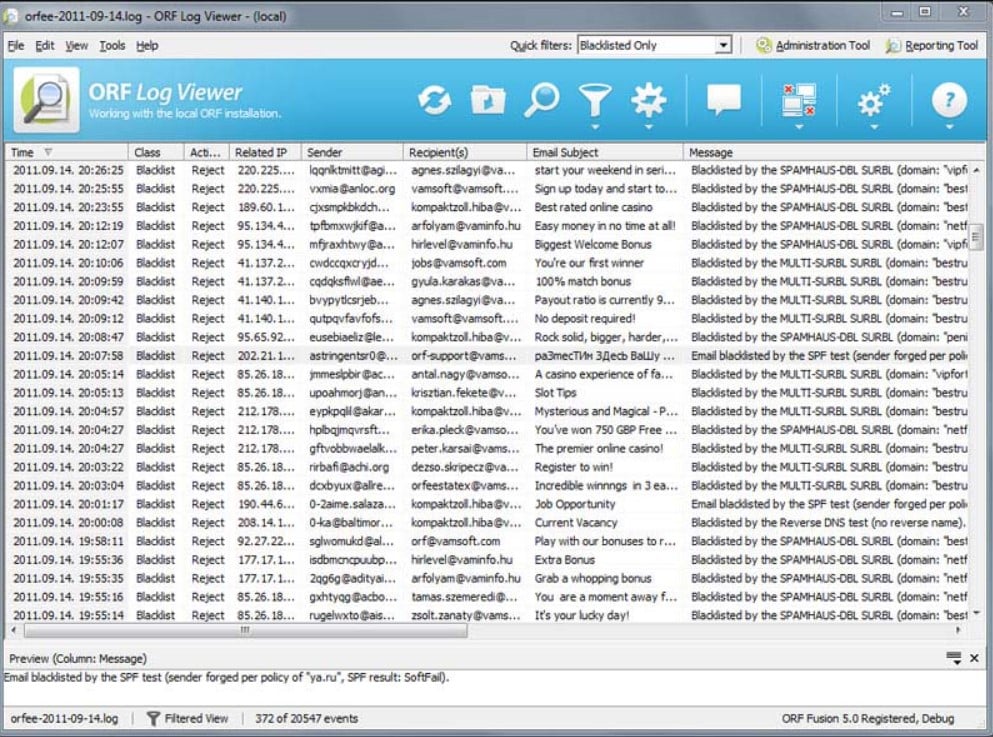Click the speech bubble toolbar icon
Image resolution: width=993 pixels, height=737 pixels.
point(723,99)
